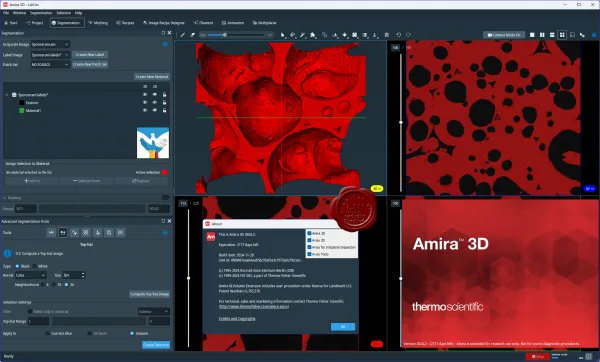Open the File menu
This screenshot has height=362, width=600.
pos(6,13)
